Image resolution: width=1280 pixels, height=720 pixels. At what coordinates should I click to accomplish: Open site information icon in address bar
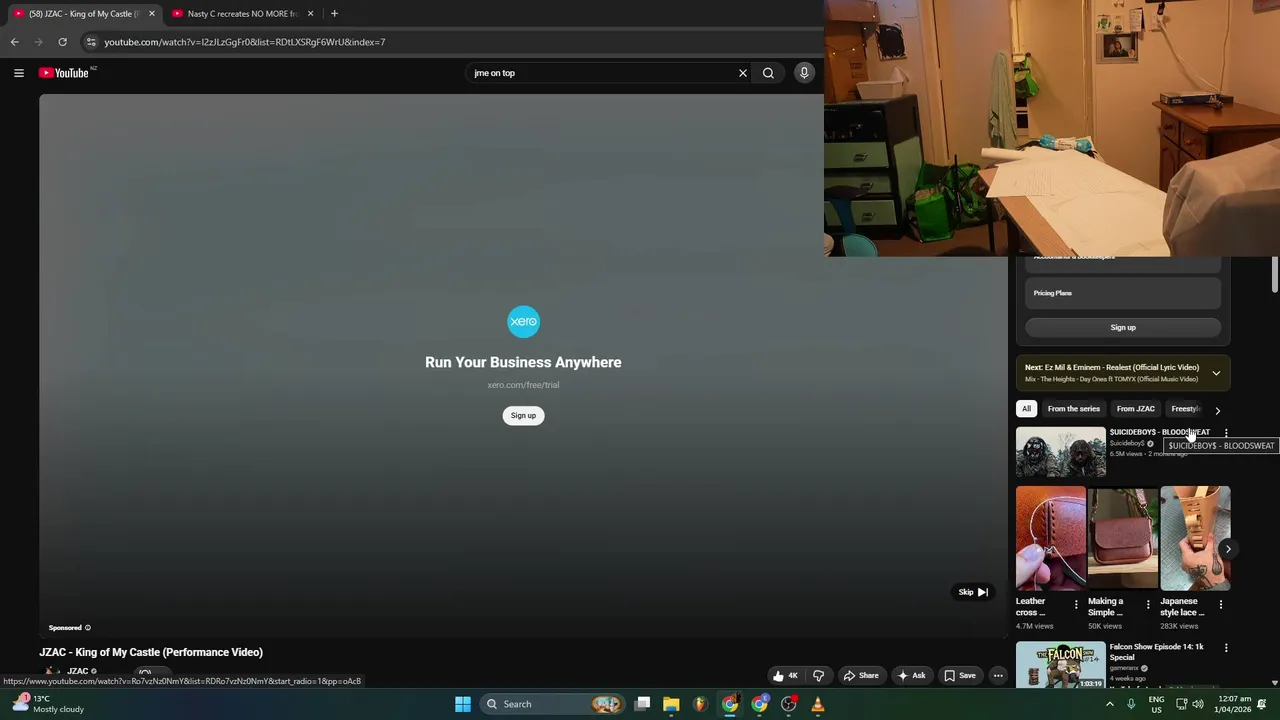click(91, 42)
